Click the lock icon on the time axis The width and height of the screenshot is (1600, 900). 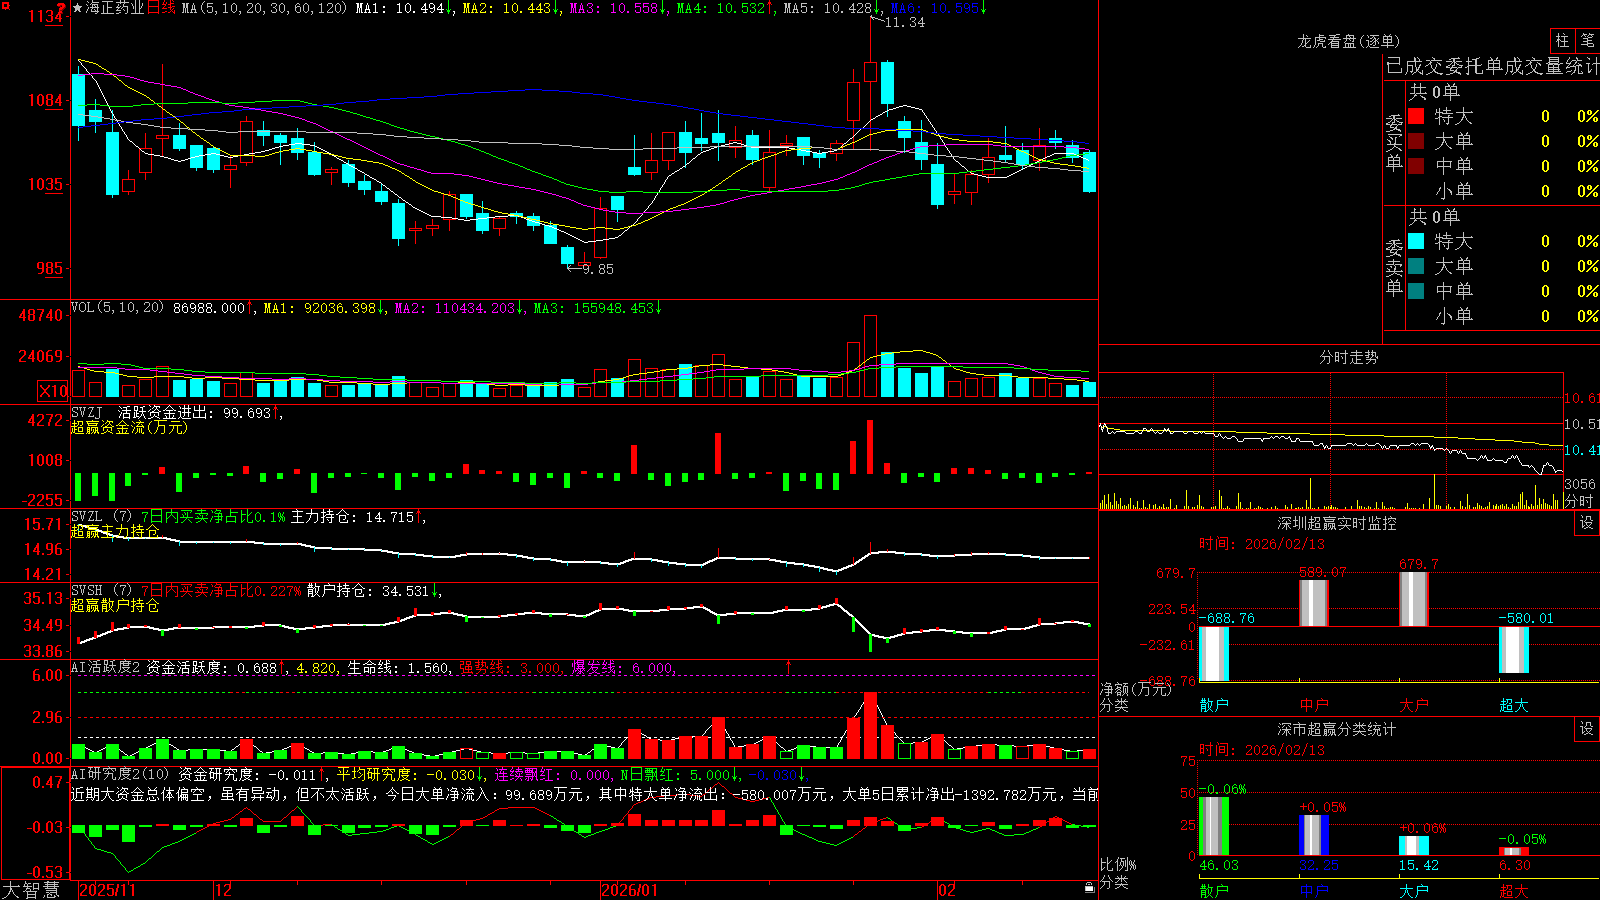(1089, 887)
